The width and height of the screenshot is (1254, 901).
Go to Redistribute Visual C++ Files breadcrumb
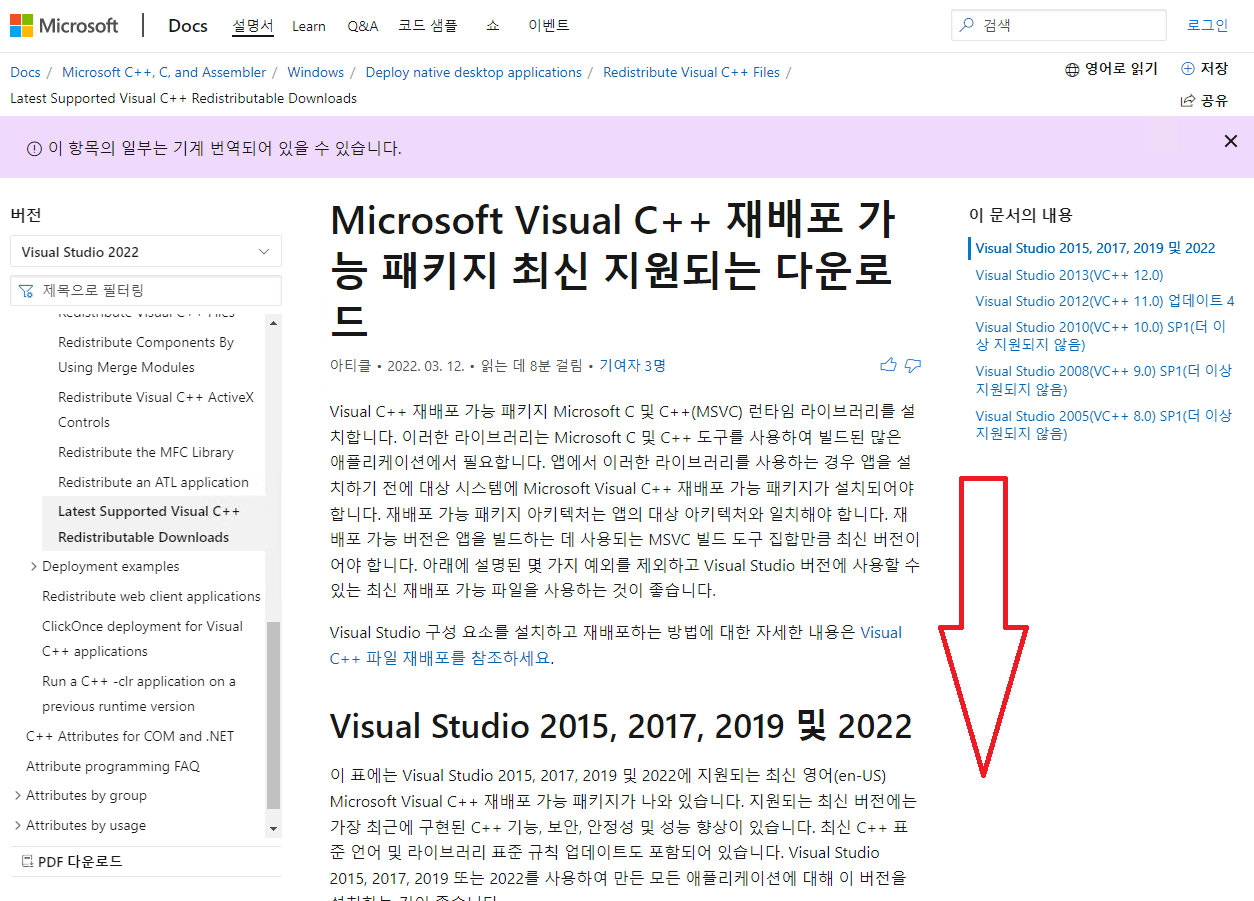691,72
